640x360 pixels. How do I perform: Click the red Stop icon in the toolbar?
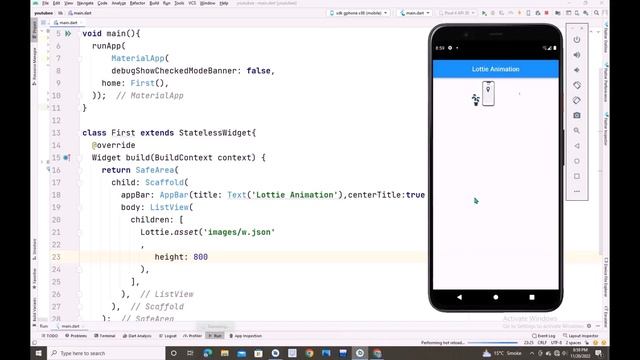click(547, 13)
